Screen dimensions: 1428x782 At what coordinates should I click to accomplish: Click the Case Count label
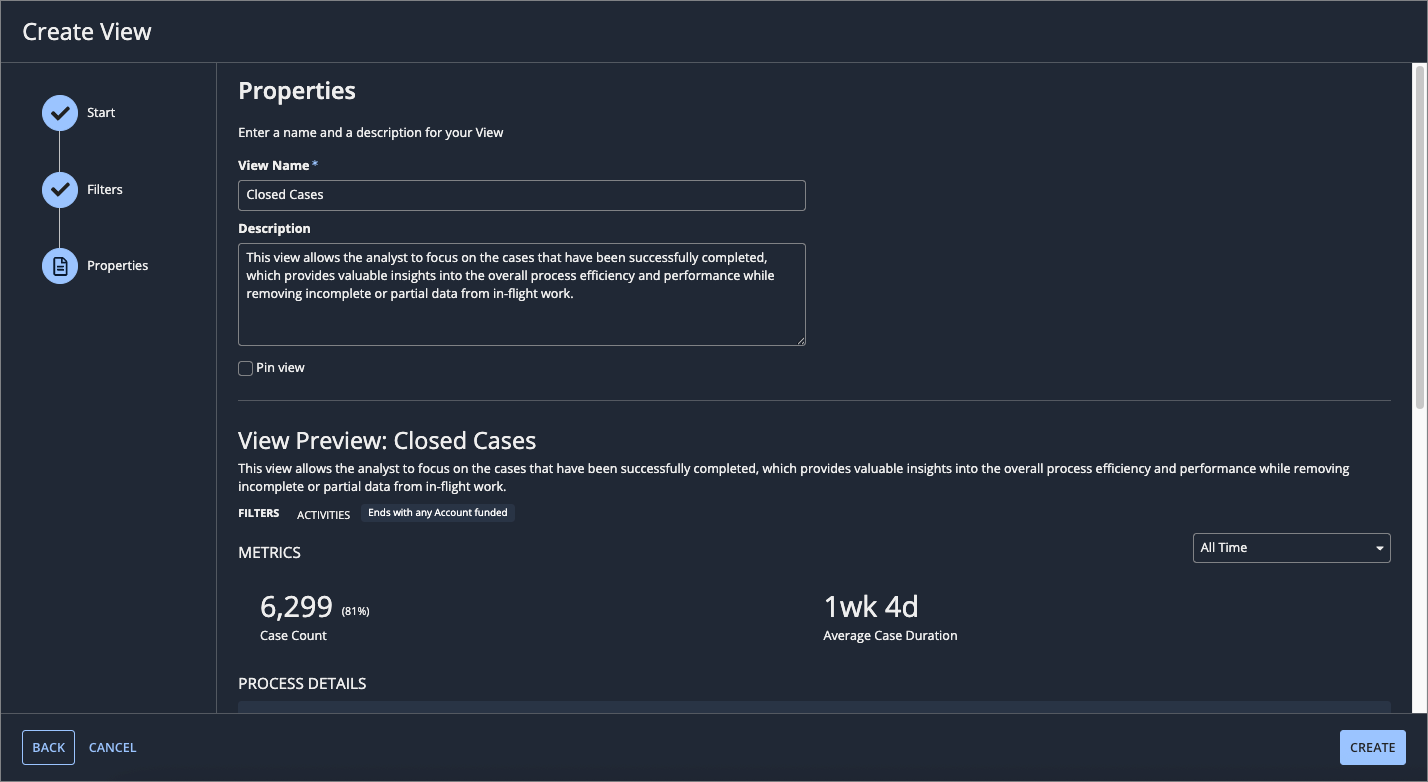tap(293, 636)
